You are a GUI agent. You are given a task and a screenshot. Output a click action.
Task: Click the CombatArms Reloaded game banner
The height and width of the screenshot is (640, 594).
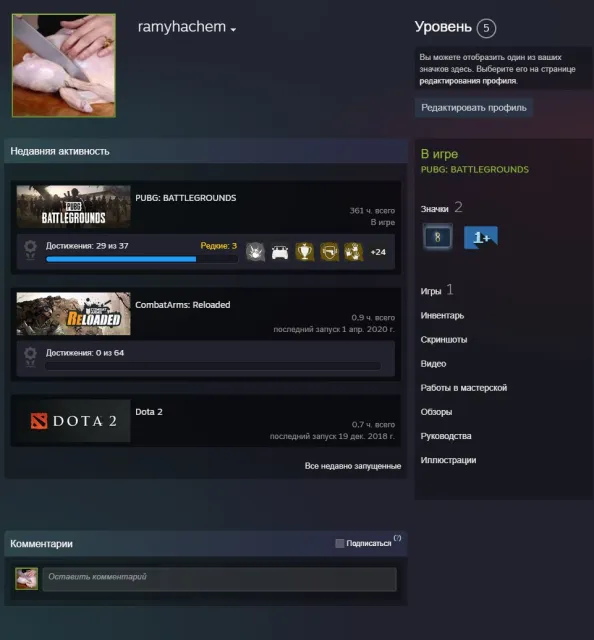(73, 313)
